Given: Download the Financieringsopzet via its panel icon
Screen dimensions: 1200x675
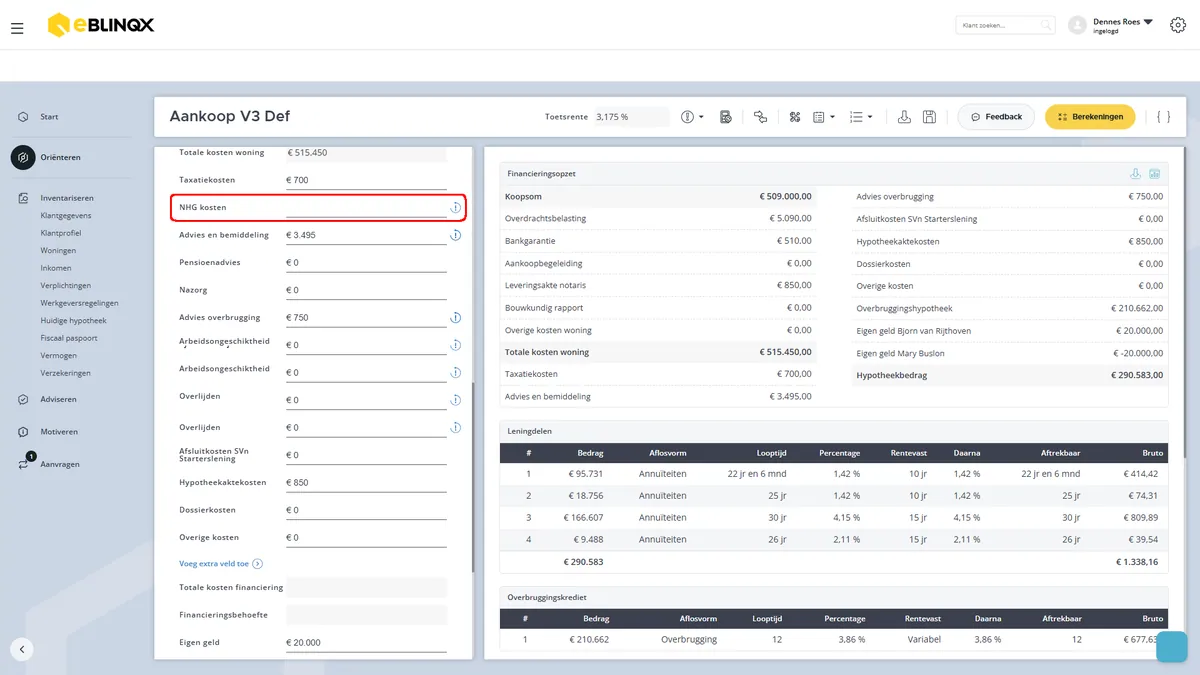Looking at the screenshot, I should coord(1135,174).
